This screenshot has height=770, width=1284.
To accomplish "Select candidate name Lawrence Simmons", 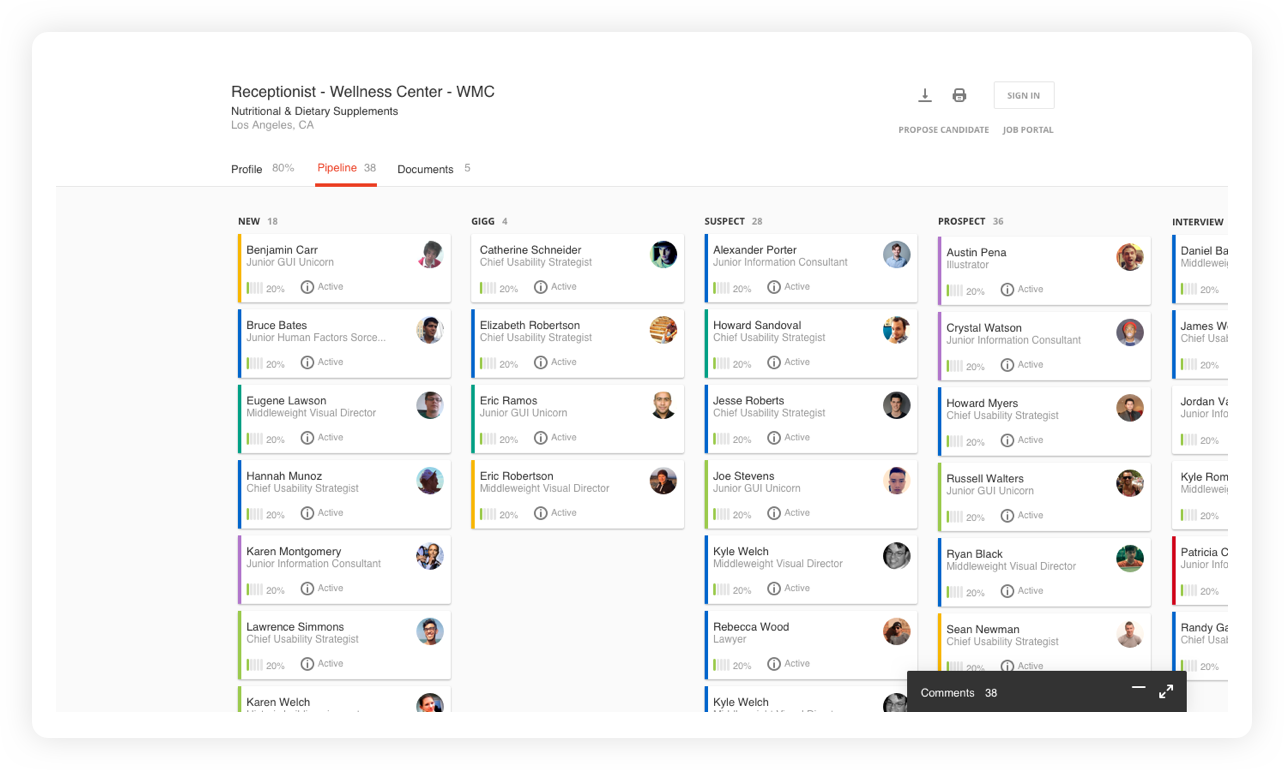I will coord(295,627).
